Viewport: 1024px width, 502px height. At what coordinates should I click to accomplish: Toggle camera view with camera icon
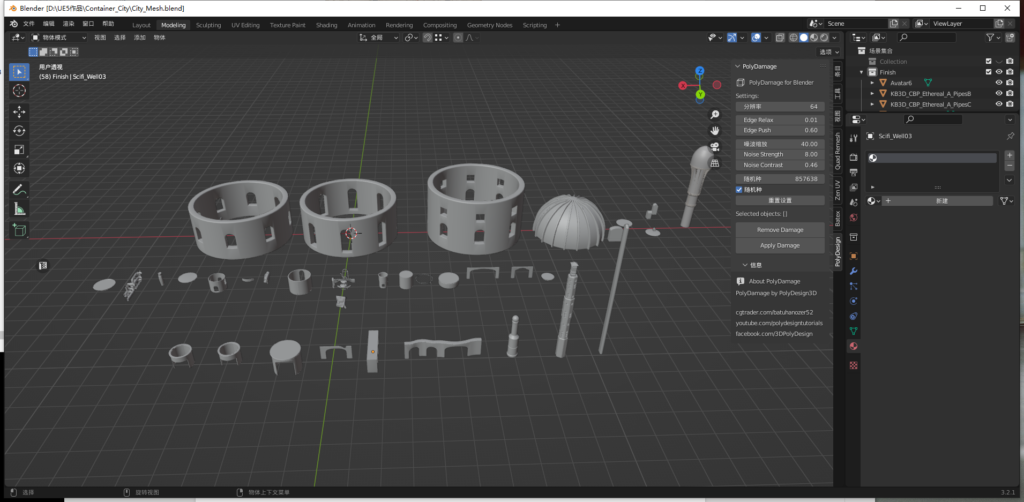coord(715,146)
